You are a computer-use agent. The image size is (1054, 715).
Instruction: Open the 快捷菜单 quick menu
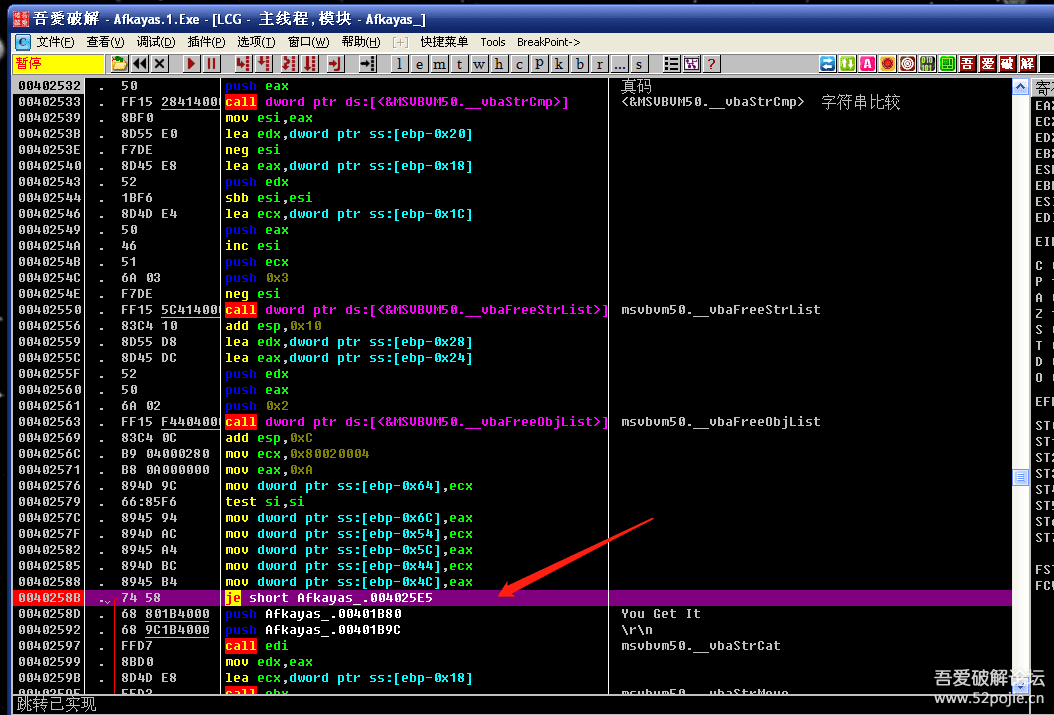(444, 42)
